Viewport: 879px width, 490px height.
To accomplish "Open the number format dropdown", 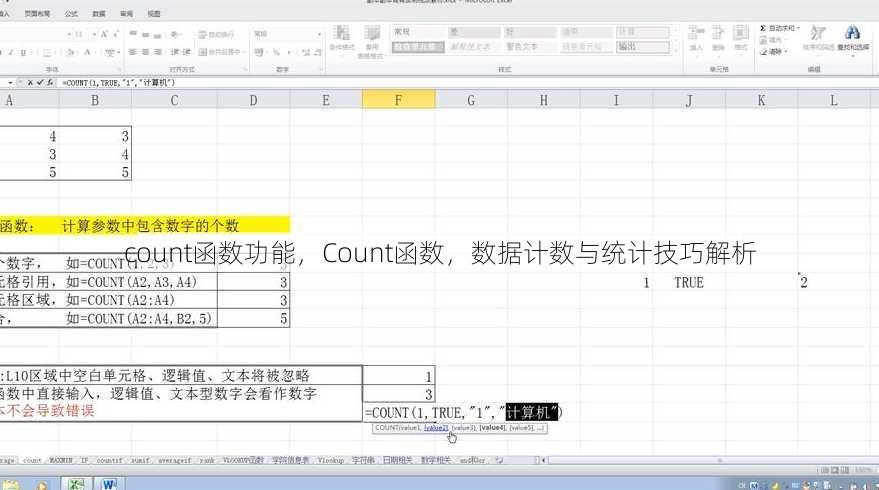I will (x=320, y=34).
